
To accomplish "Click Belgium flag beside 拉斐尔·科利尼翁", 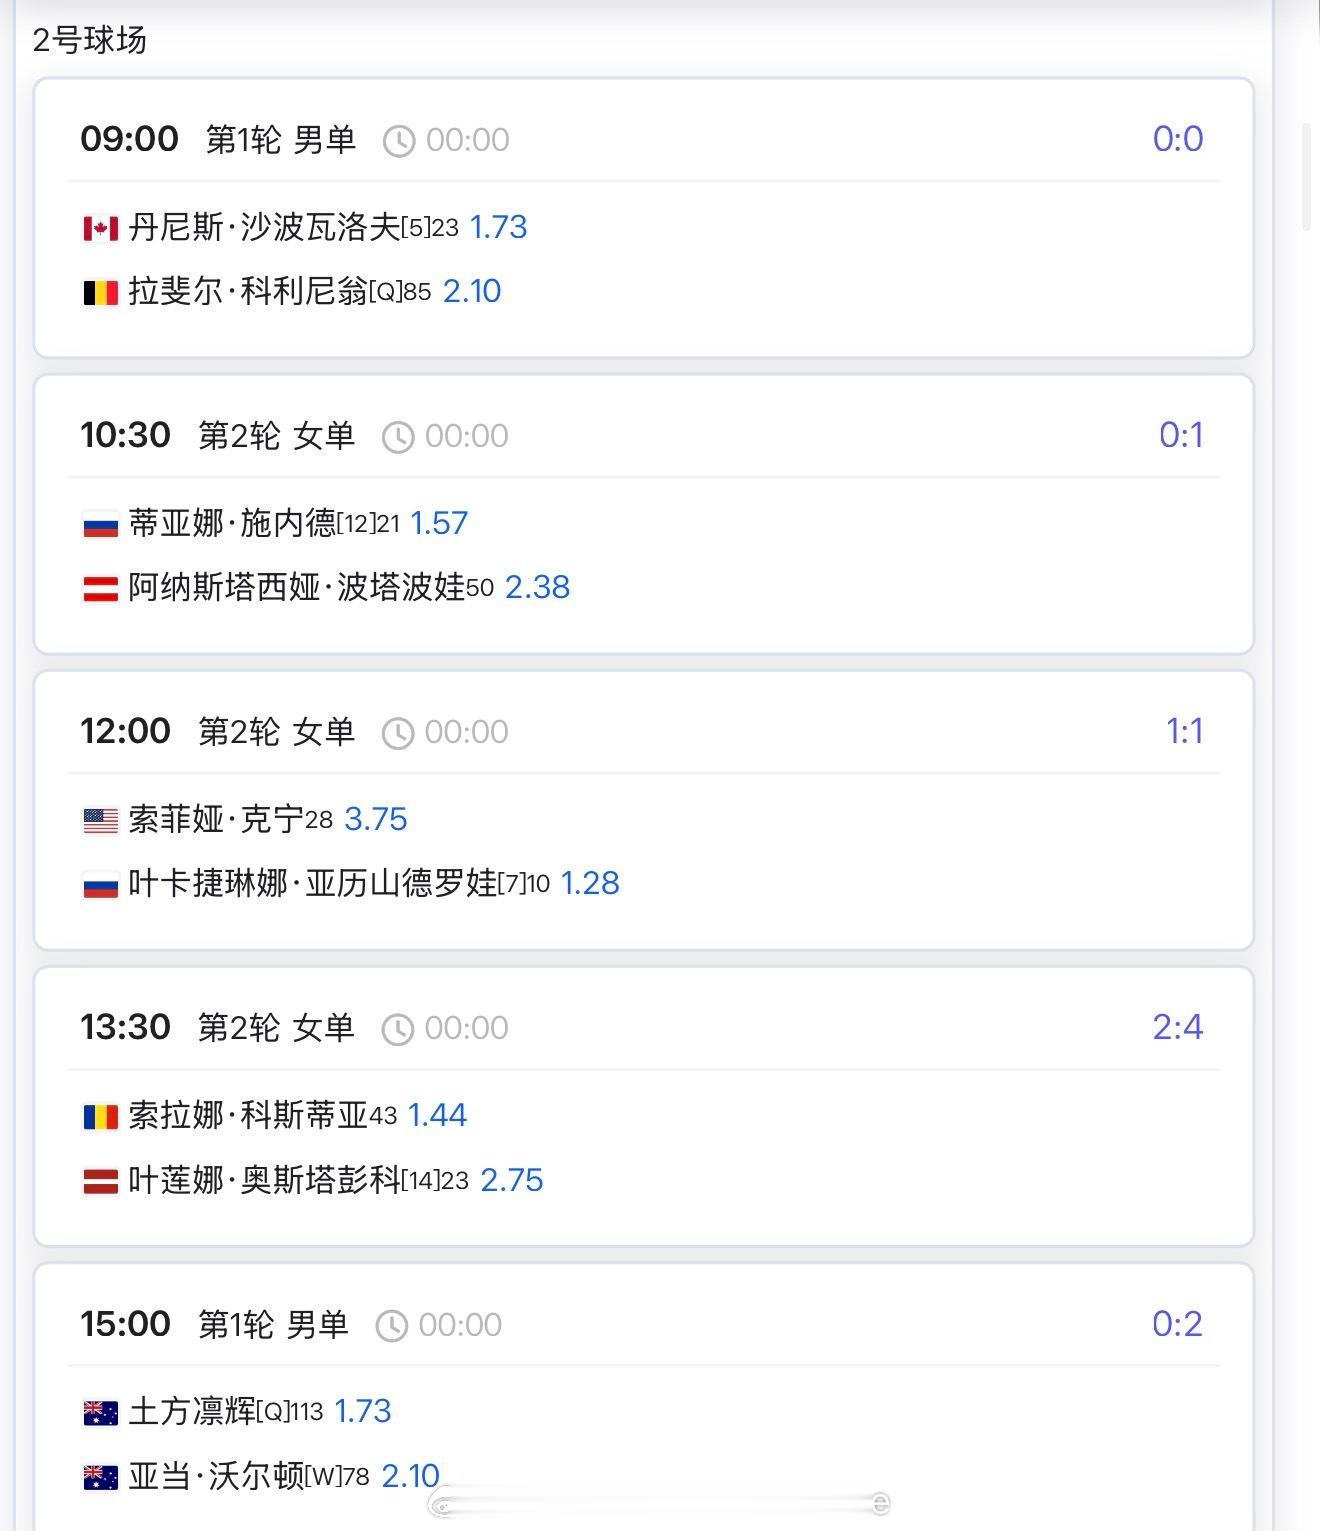I will [x=100, y=293].
